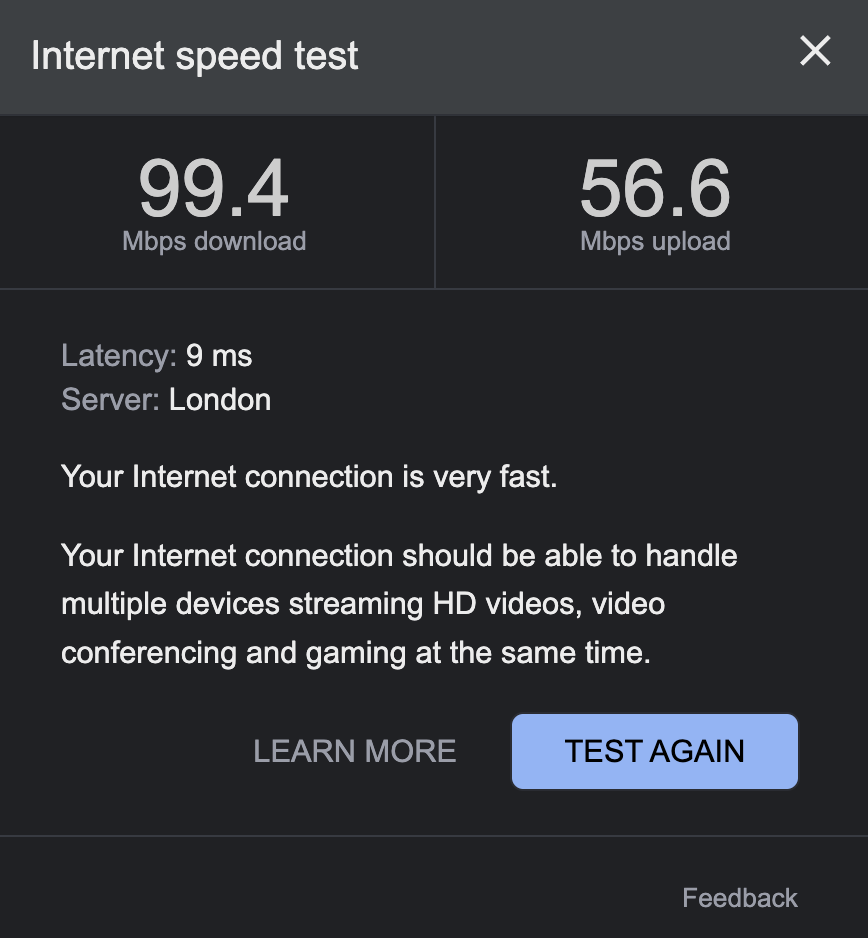Click the Mbps upload label
The height and width of the screenshot is (938, 868).
pos(655,241)
